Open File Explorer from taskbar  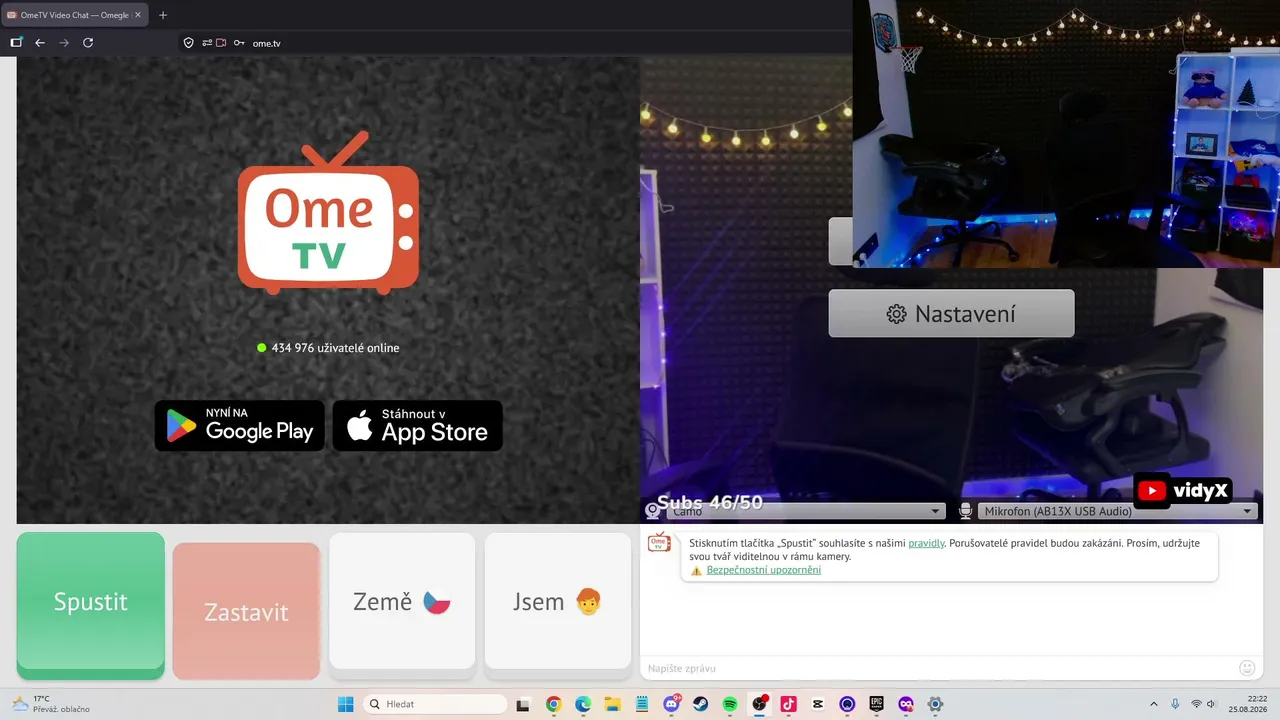(x=612, y=704)
